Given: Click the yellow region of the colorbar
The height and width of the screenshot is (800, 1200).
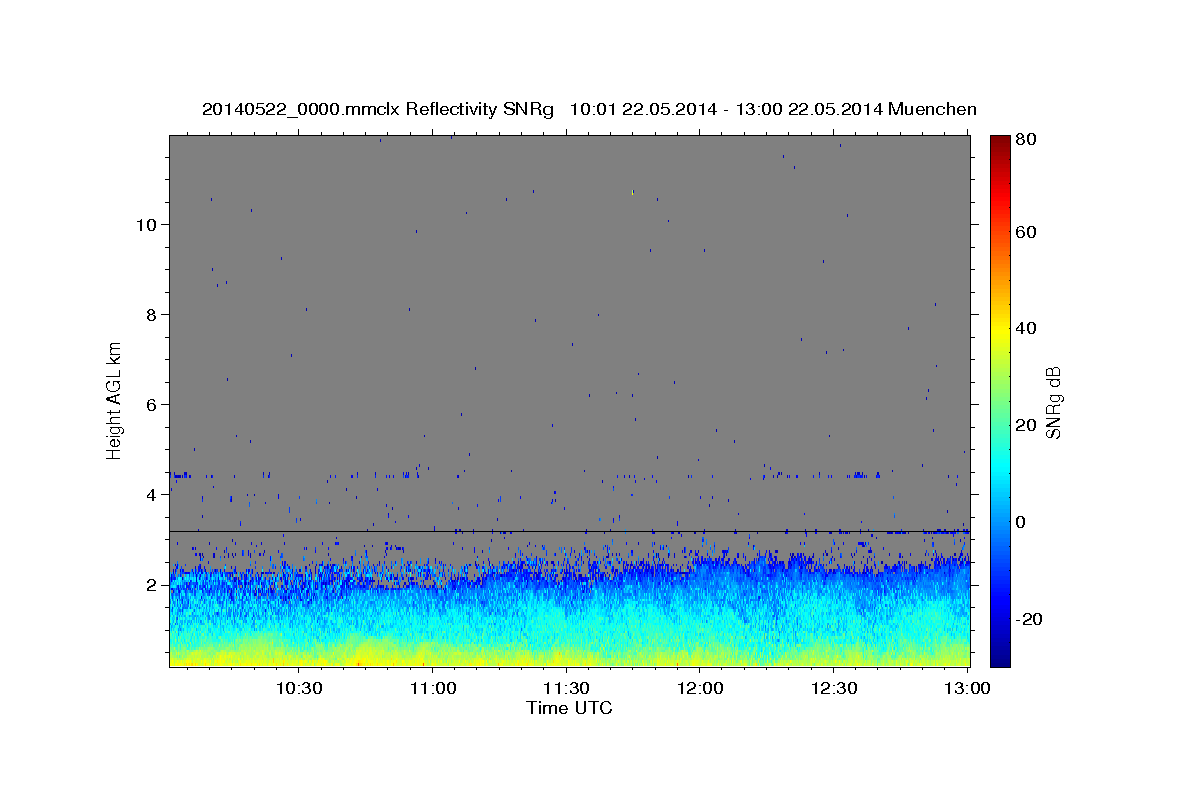Looking at the screenshot, I should (1000, 330).
